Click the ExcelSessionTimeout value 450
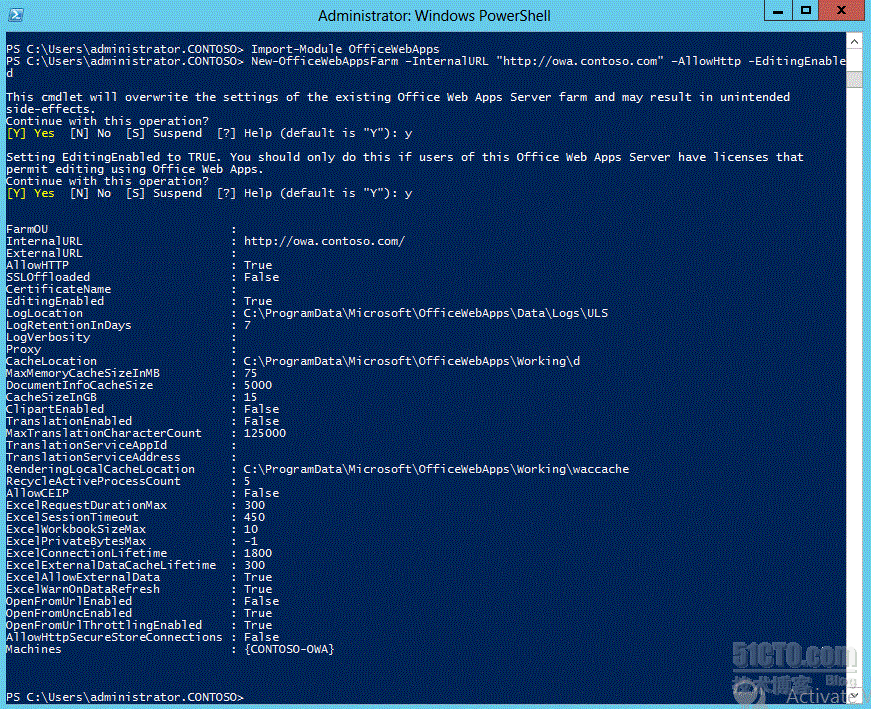 (x=254, y=517)
